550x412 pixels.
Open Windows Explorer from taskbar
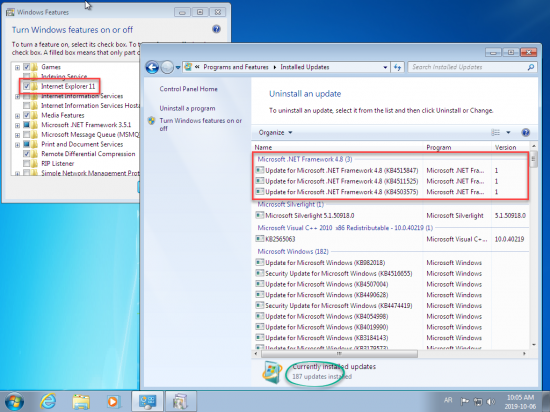[x=81, y=401]
